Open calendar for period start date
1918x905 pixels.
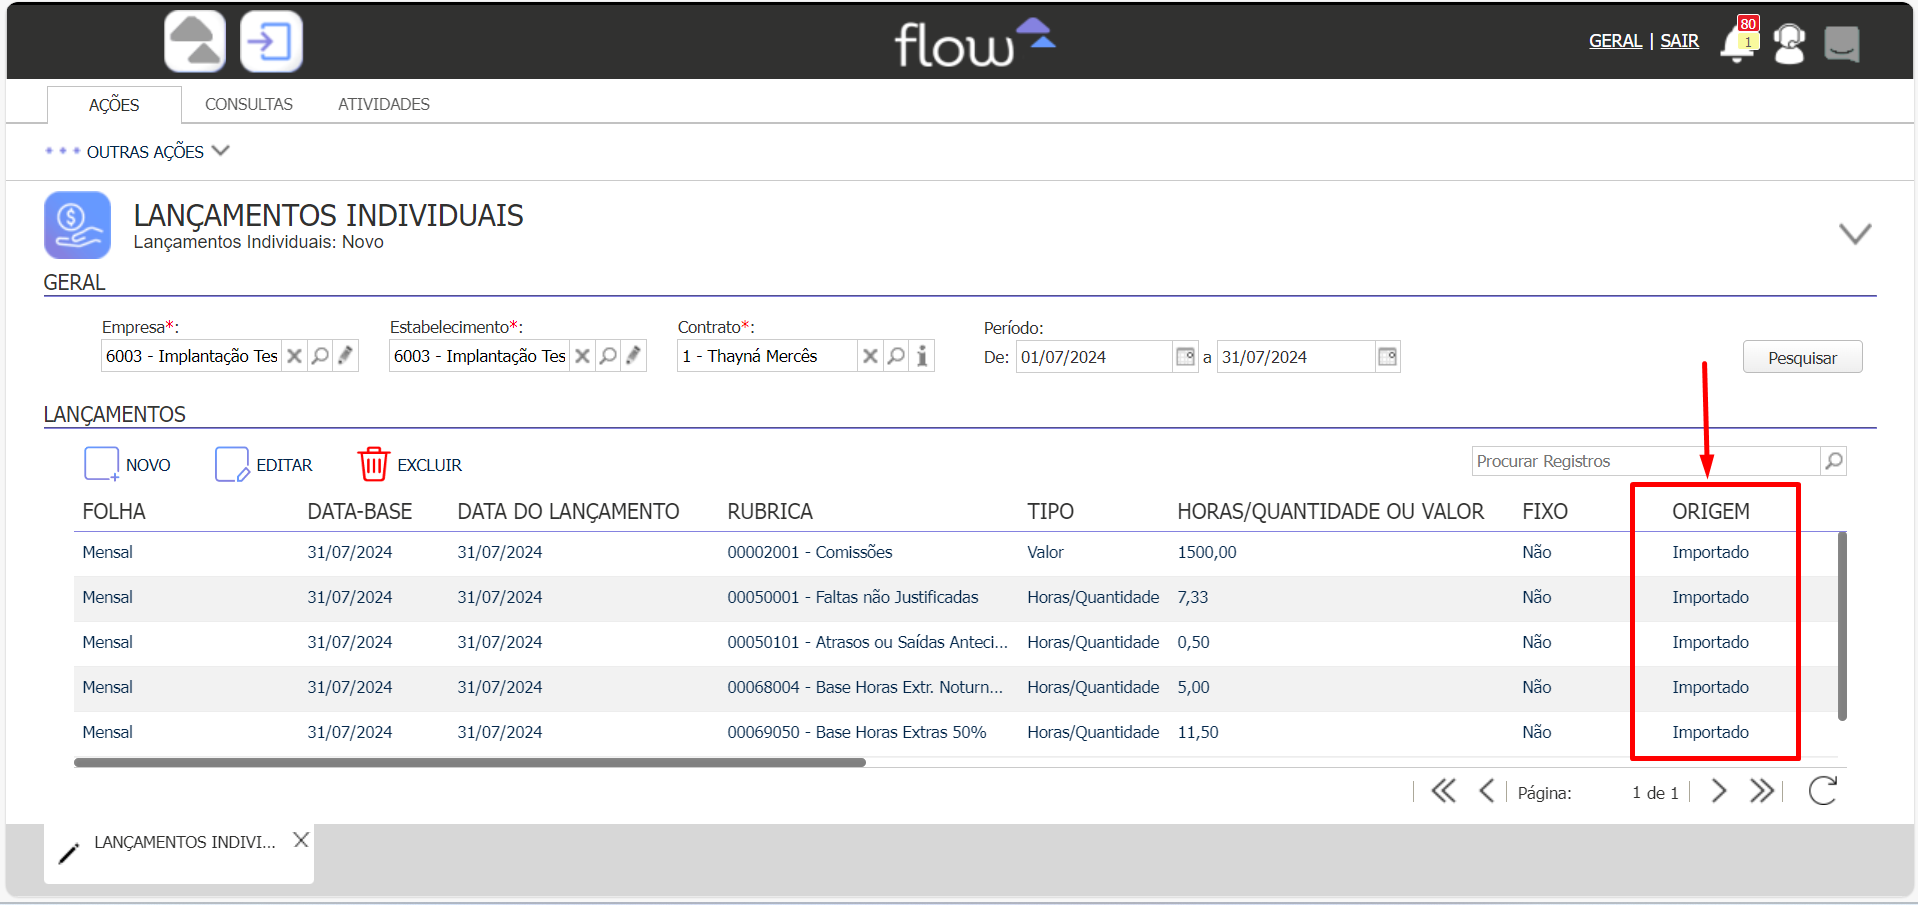(1185, 357)
